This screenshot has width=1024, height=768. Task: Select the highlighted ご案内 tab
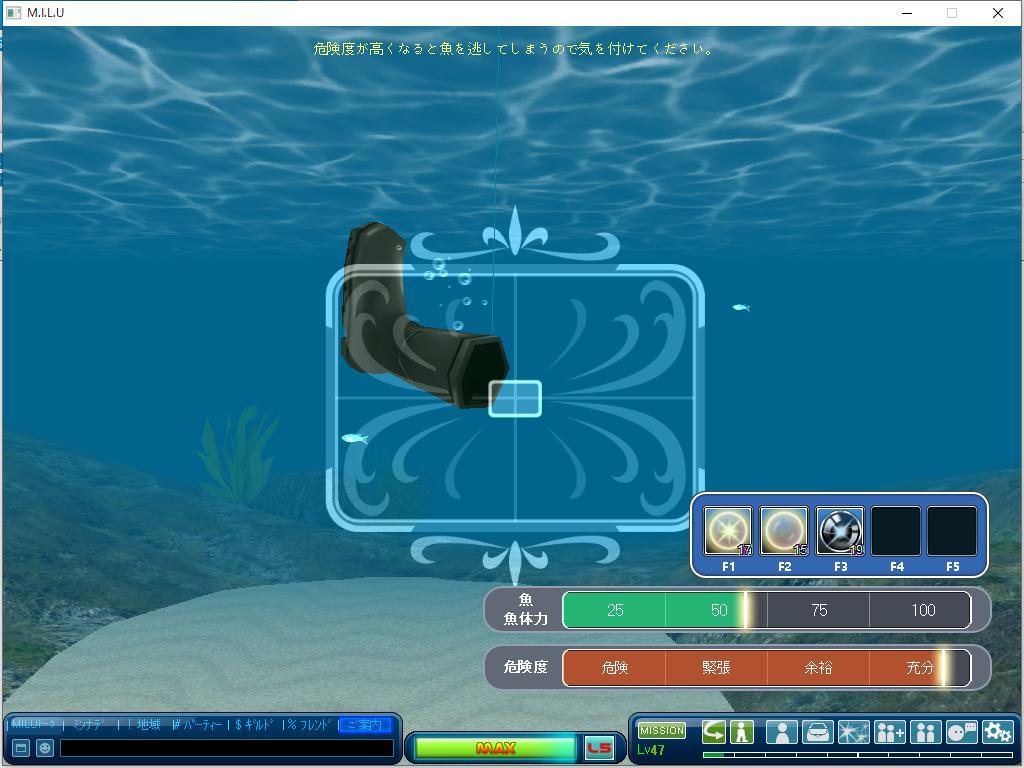(x=365, y=725)
